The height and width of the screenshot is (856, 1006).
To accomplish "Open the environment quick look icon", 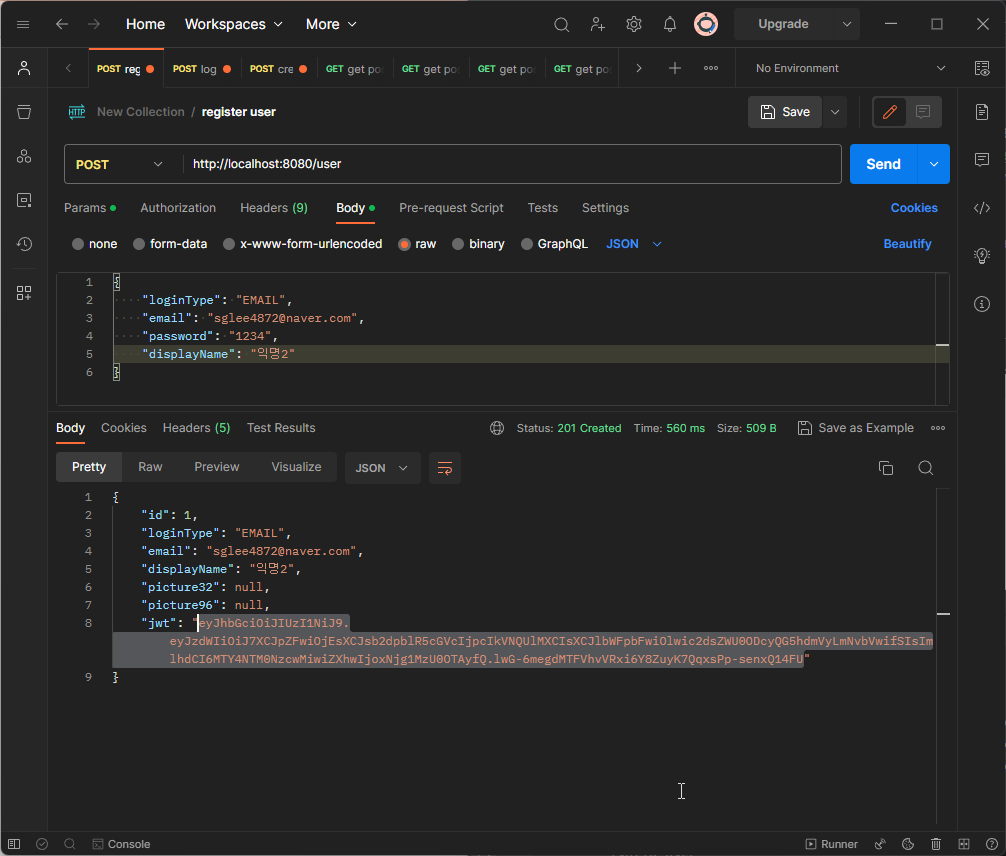I will coord(982,68).
